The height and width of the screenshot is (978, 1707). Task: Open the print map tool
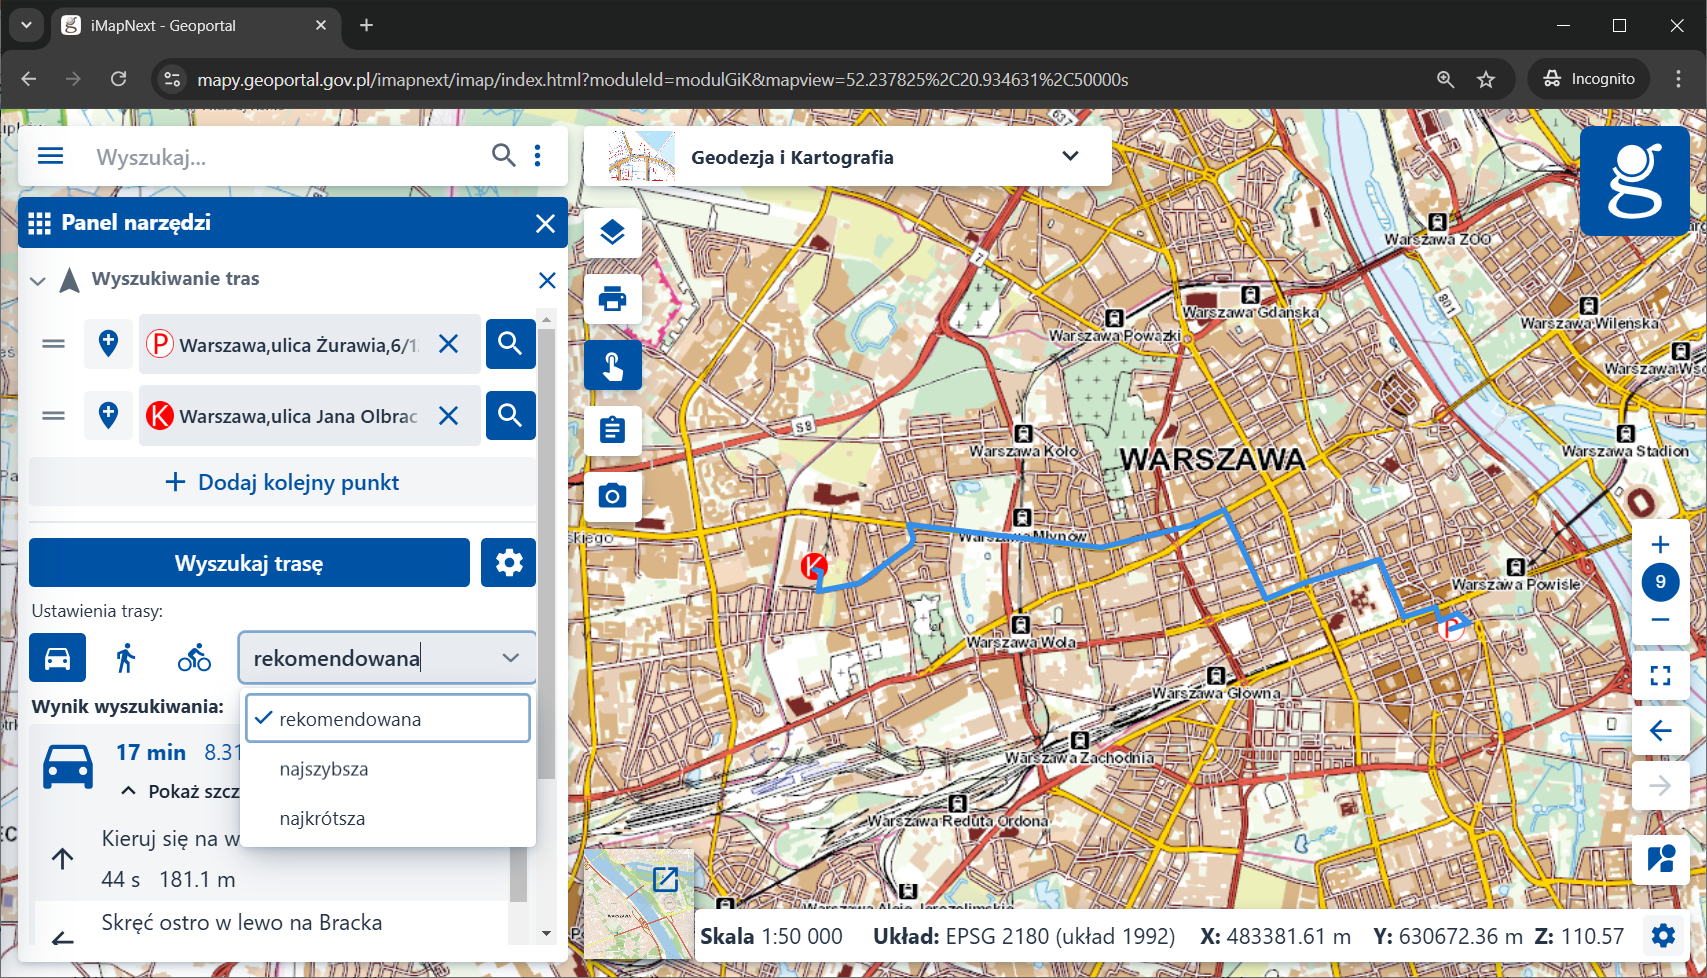coord(612,299)
